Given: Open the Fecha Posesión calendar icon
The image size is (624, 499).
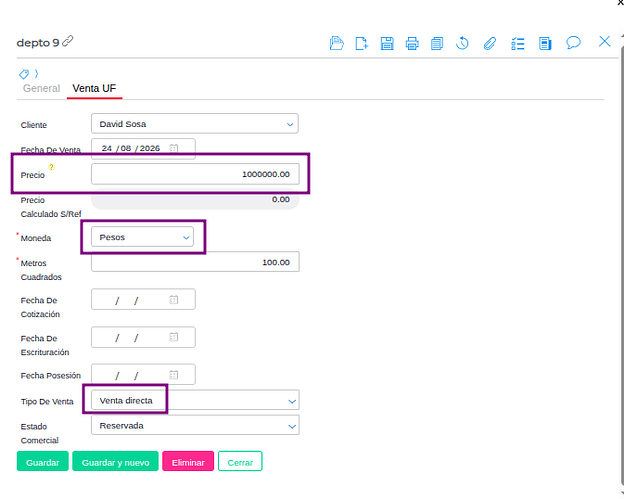Looking at the screenshot, I should [x=174, y=375].
